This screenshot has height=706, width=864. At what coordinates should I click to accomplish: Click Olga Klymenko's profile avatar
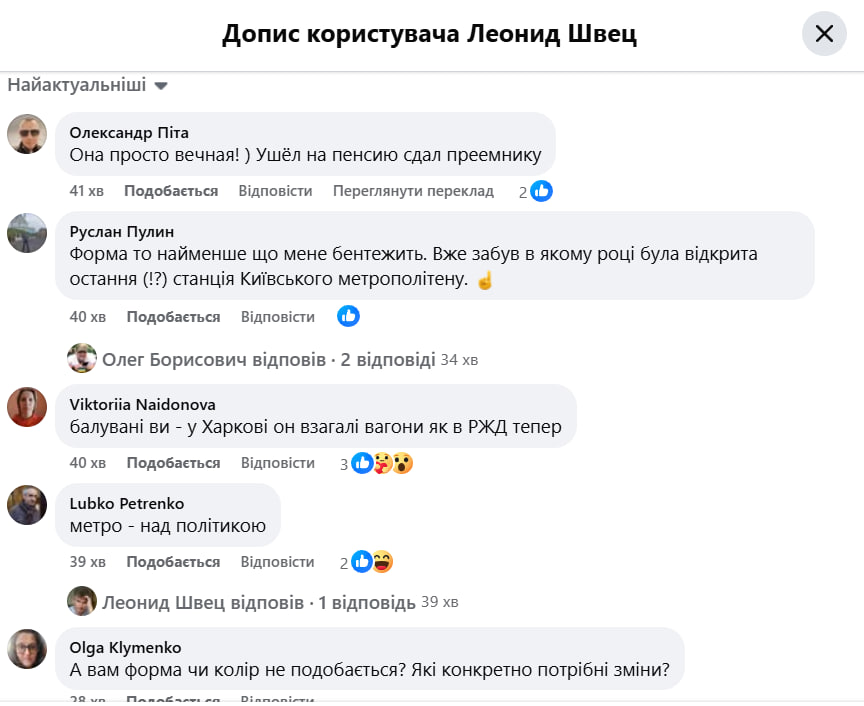pos(27,649)
